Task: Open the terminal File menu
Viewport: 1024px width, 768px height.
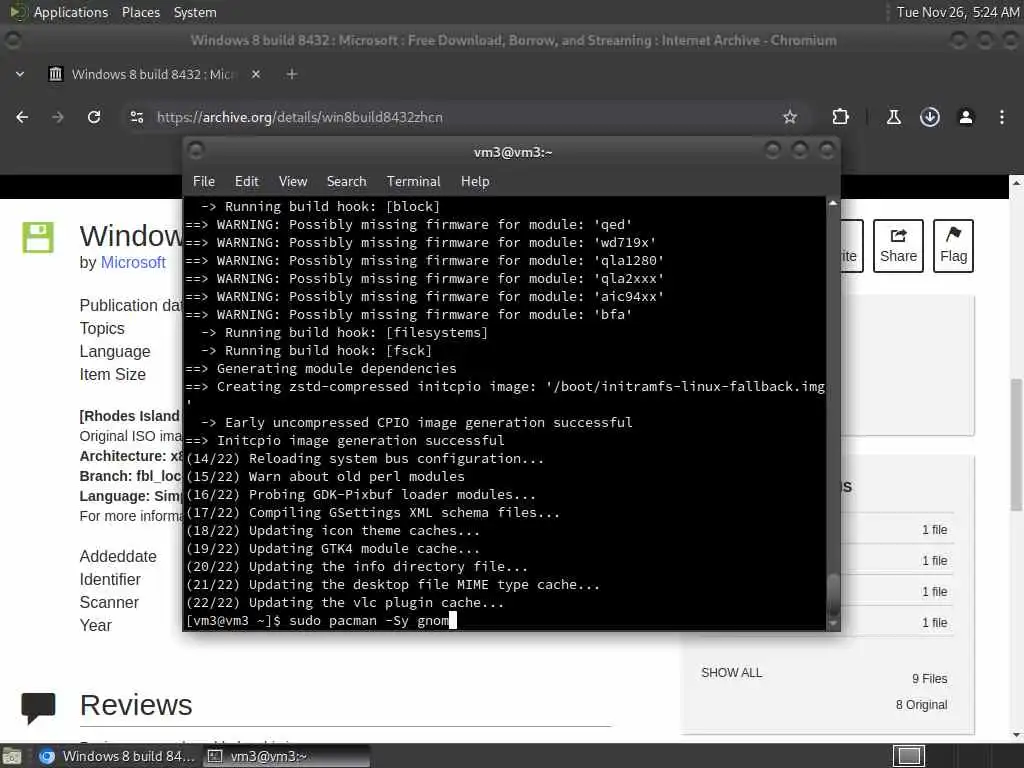Action: click(204, 182)
